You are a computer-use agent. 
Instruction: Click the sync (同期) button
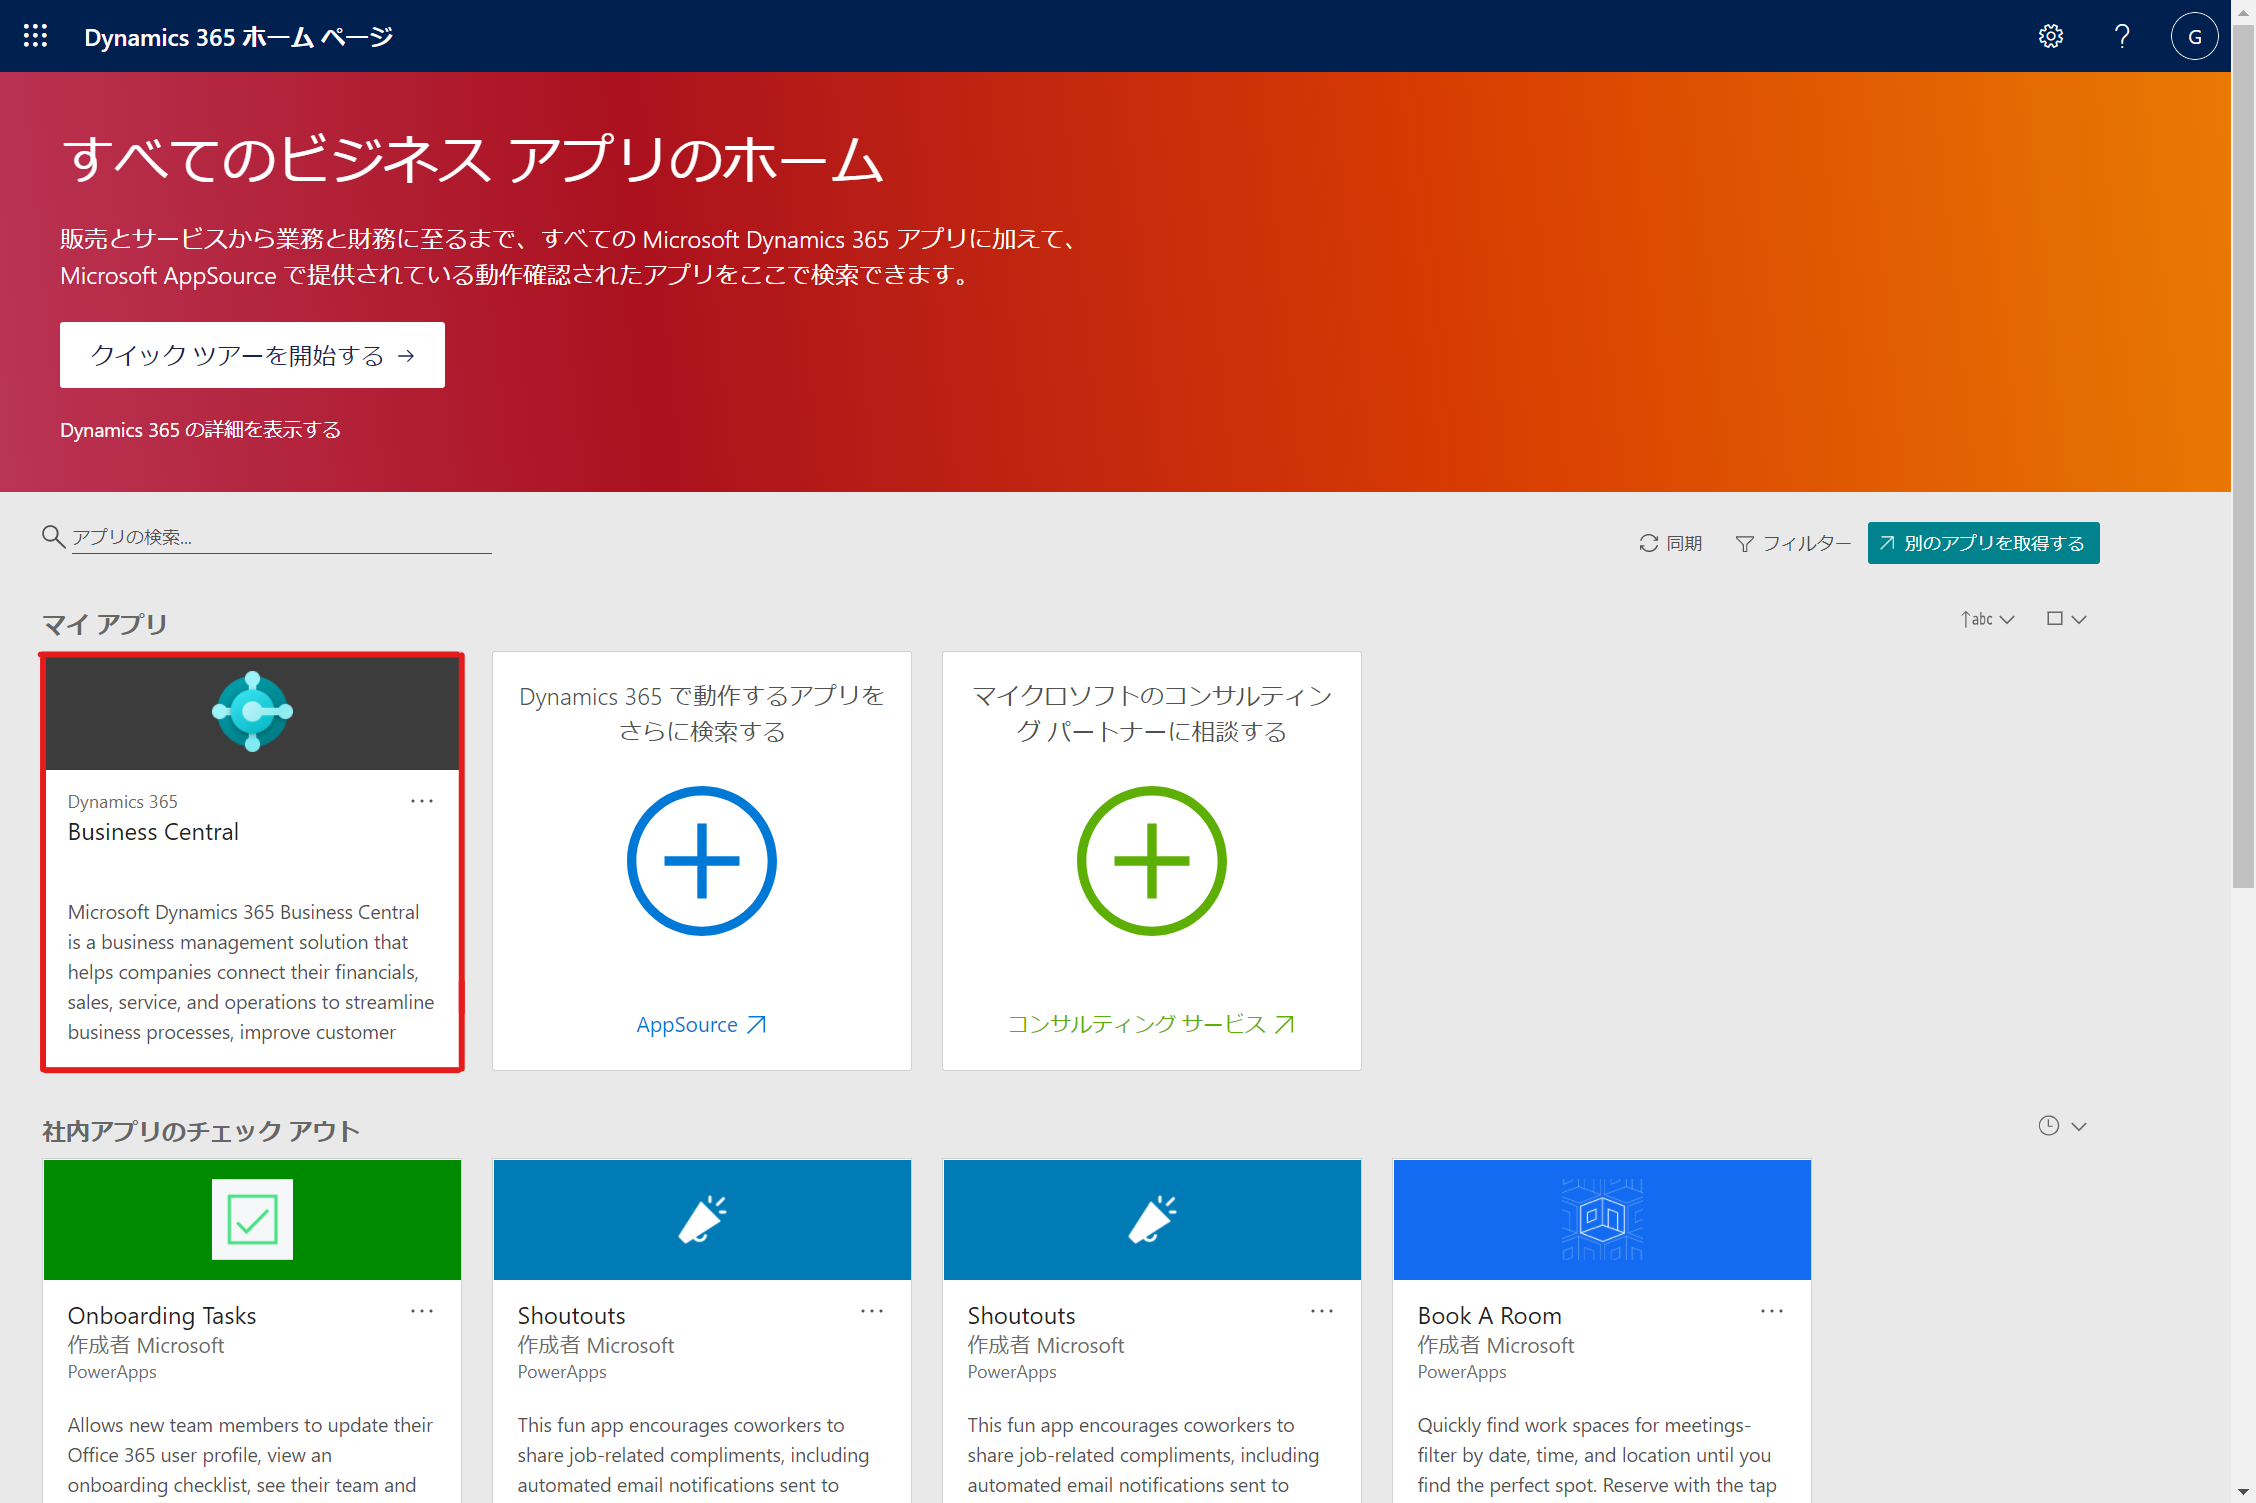pyautogui.click(x=1671, y=543)
